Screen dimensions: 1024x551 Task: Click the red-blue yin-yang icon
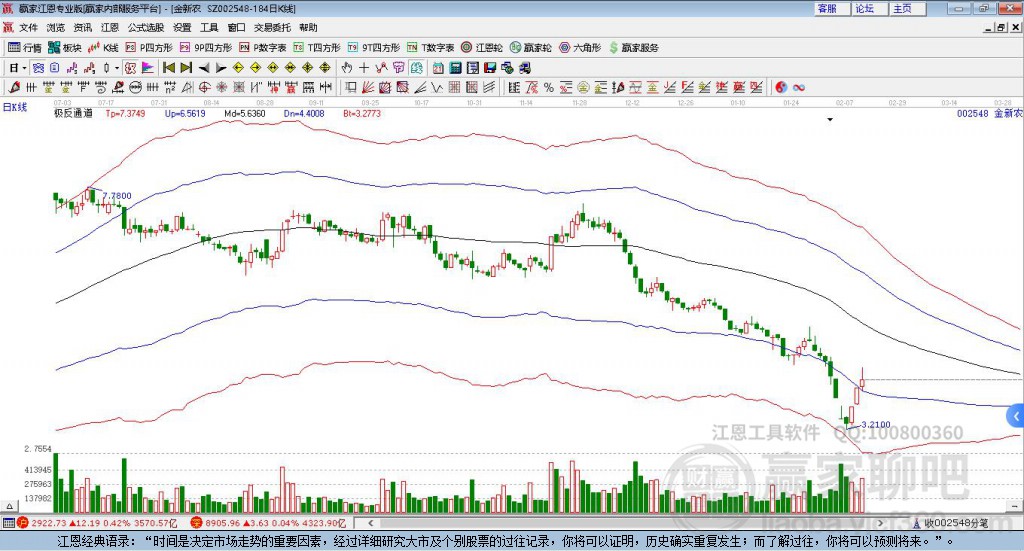[781, 87]
